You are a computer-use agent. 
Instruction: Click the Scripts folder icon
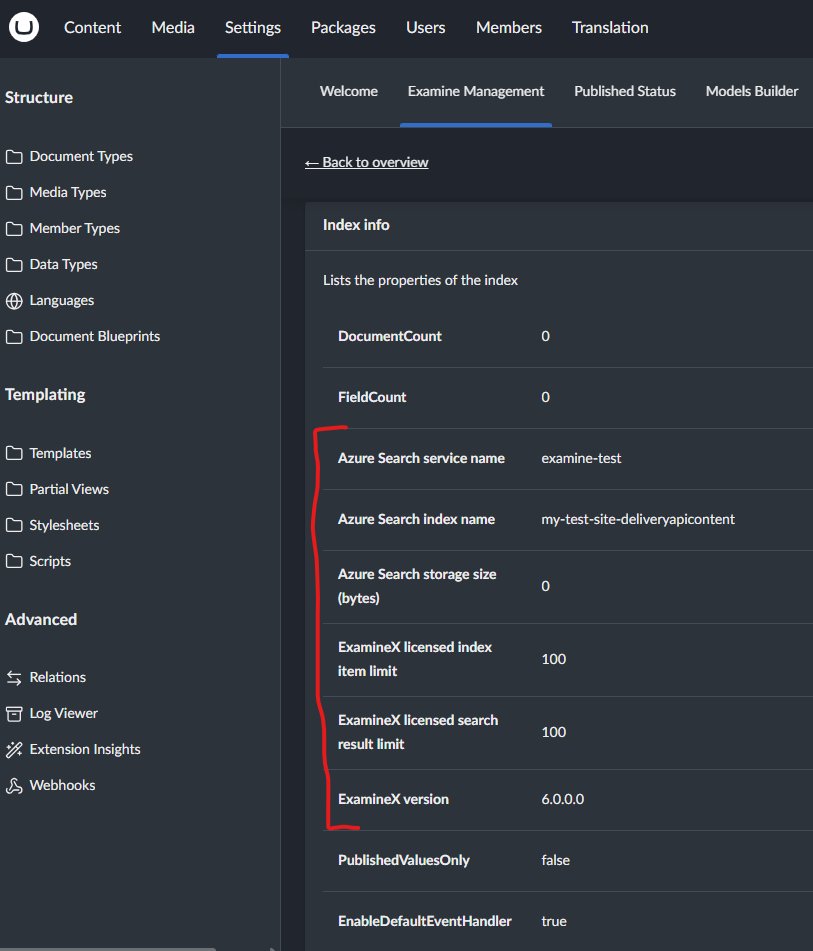pos(14,561)
